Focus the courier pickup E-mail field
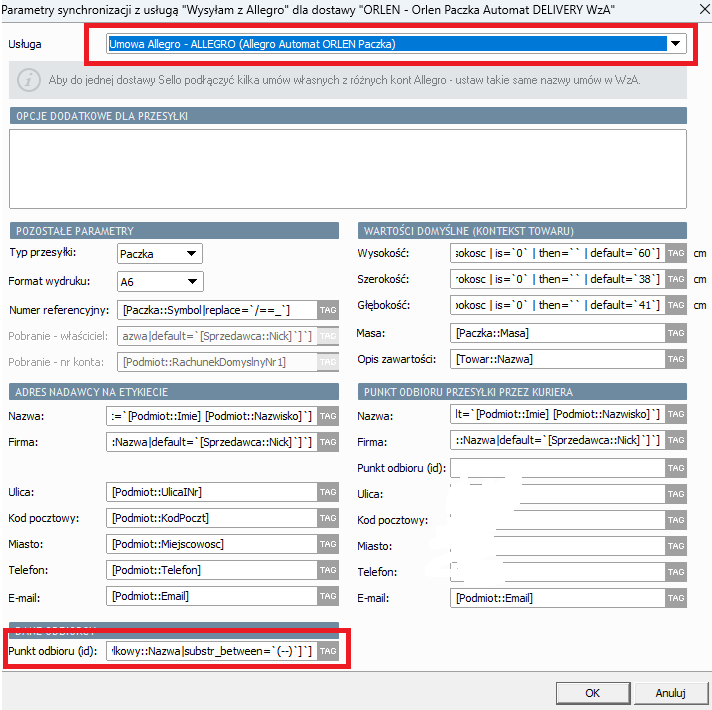712x710 pixels. pos(558,598)
